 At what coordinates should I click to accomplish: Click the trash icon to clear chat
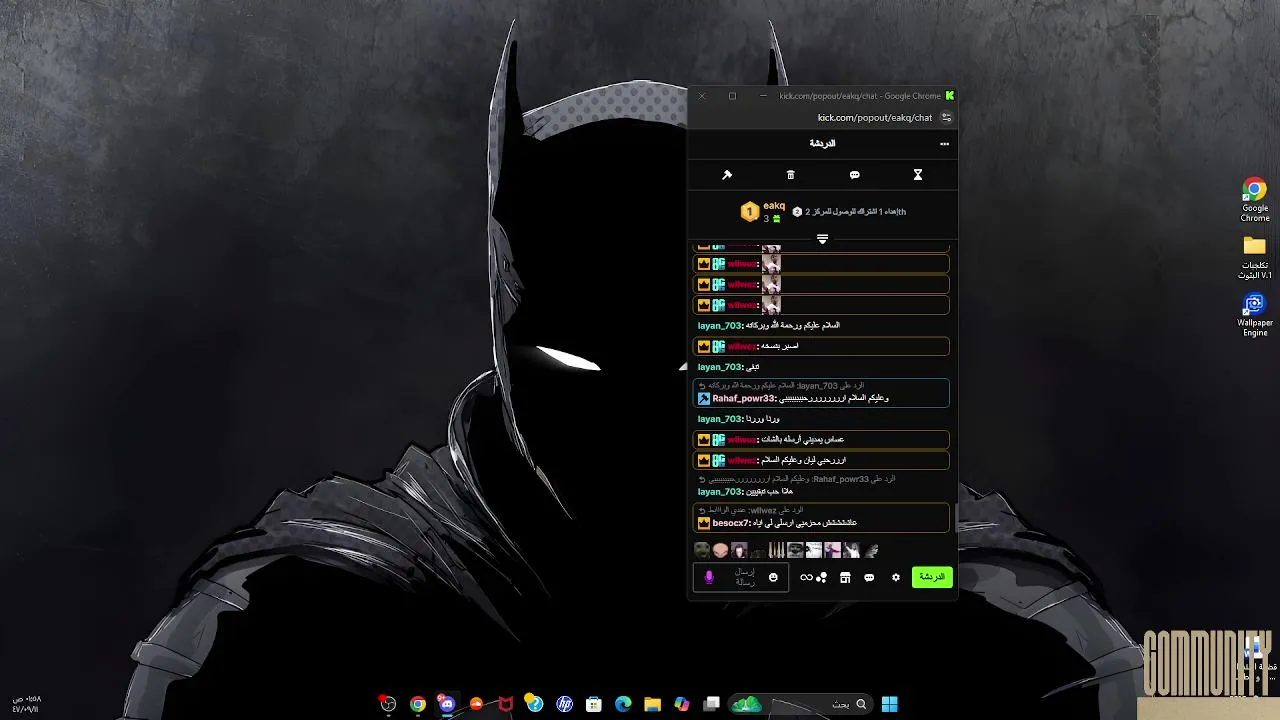pos(790,175)
